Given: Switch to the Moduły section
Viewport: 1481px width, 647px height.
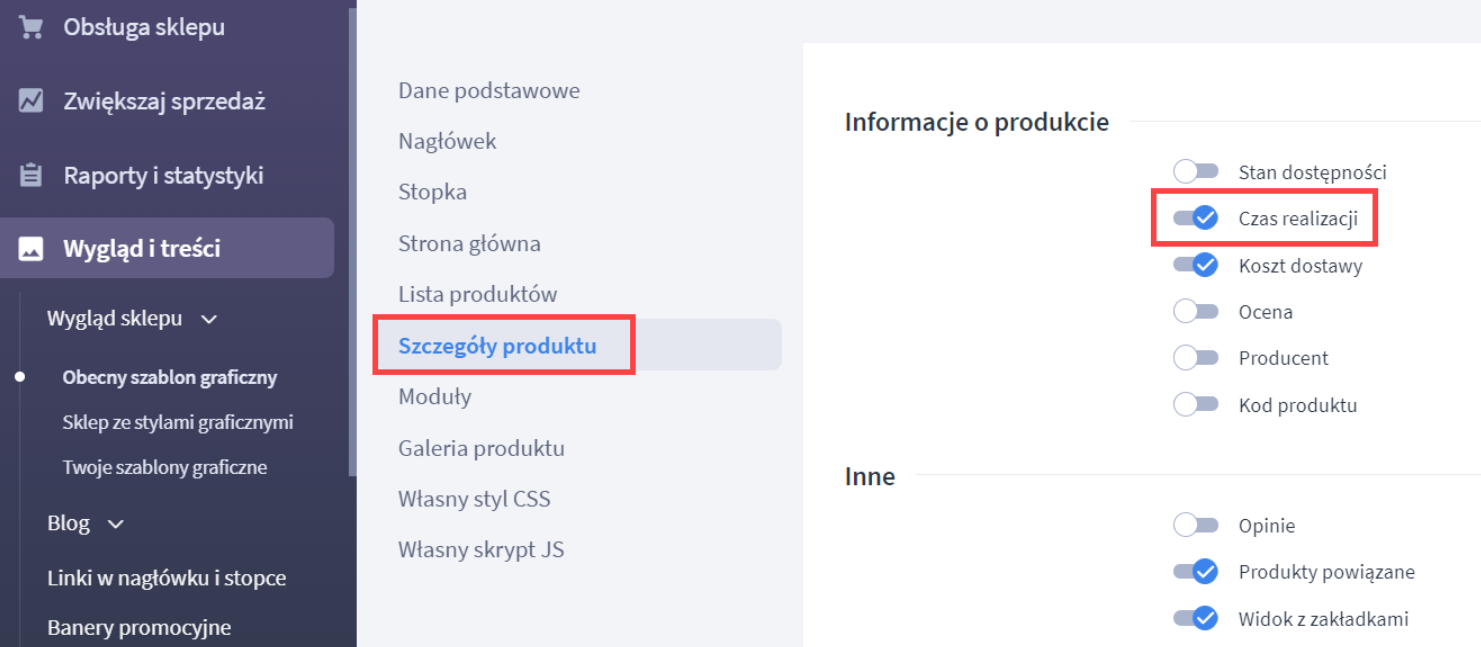Looking at the screenshot, I should point(435,396).
